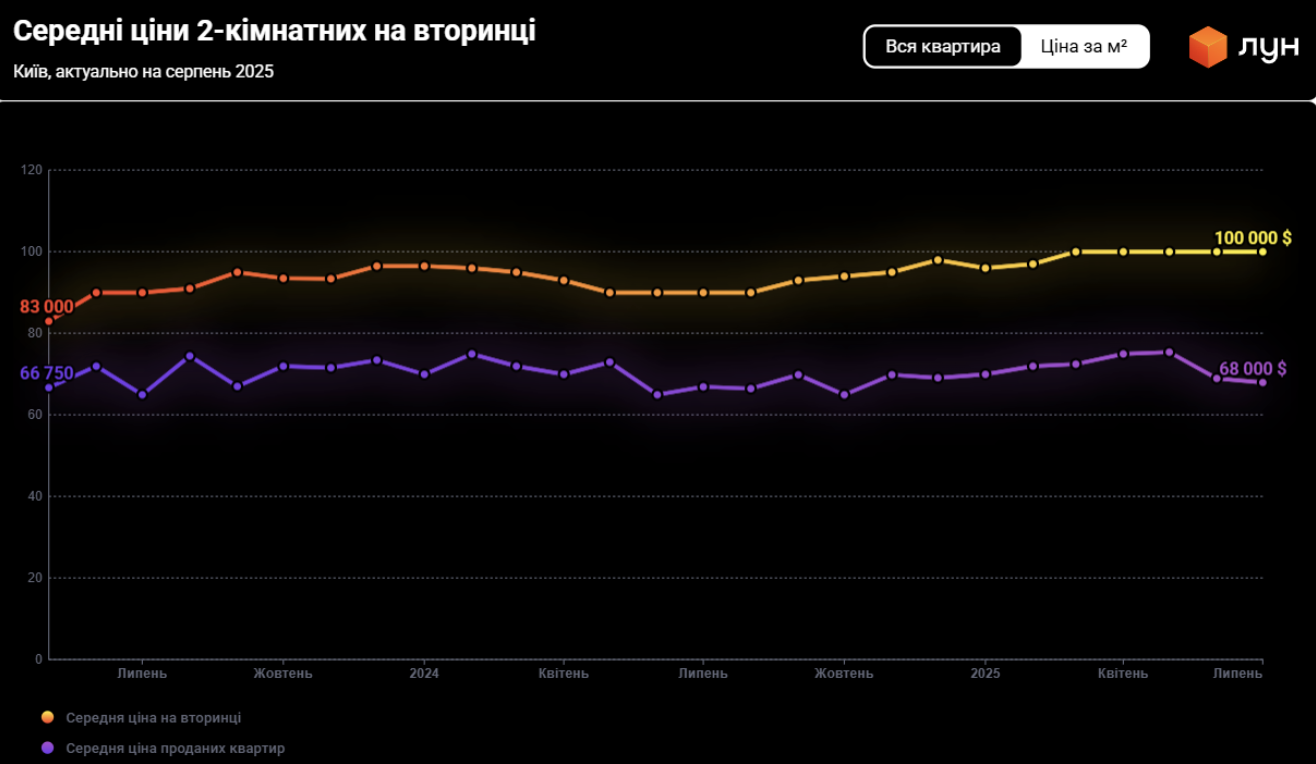Viewport: 1316px width, 764px height.
Task: Click the "ЛУН" brand name text
Action: pyautogui.click(x=1268, y=48)
